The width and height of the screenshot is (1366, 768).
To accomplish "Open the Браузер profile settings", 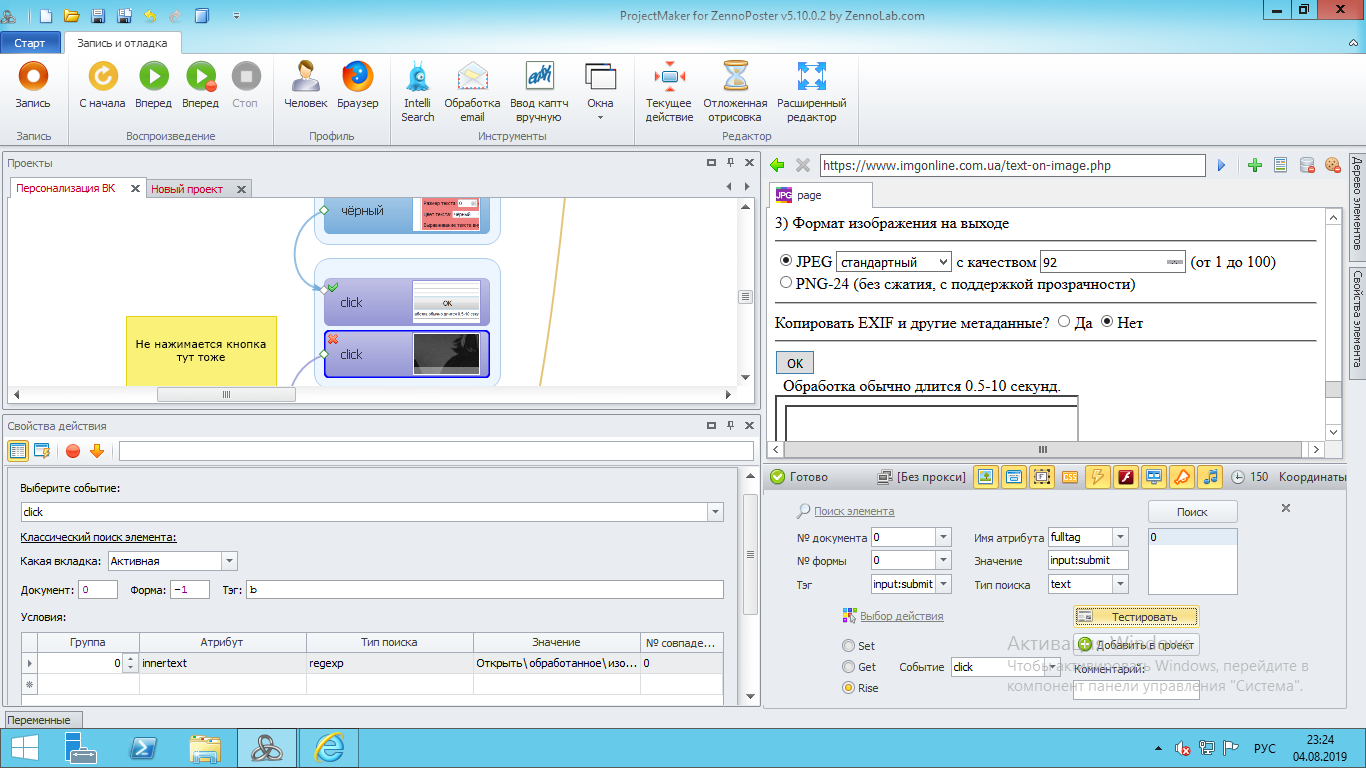I will (x=357, y=85).
